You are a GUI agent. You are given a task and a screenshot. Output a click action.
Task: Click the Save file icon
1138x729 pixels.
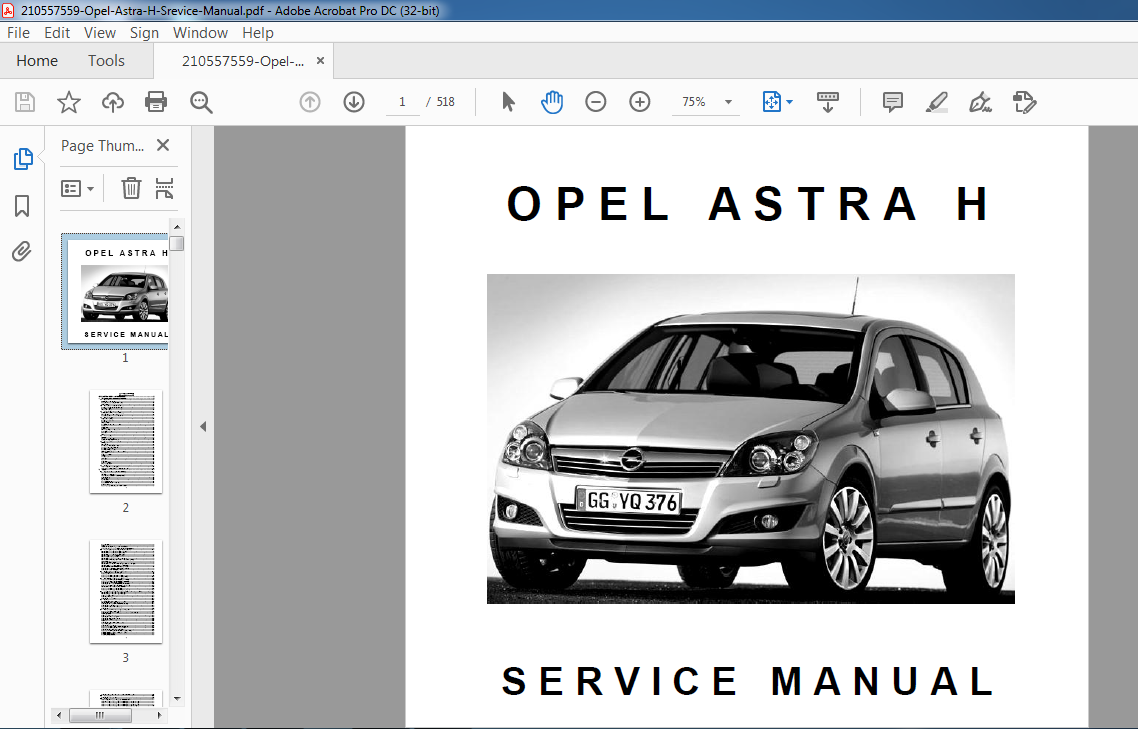click(x=25, y=102)
